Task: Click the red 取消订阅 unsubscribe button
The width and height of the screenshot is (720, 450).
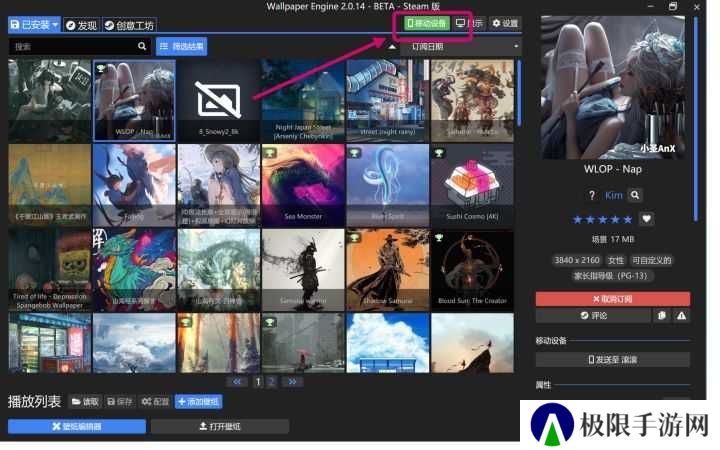Action: tap(613, 299)
